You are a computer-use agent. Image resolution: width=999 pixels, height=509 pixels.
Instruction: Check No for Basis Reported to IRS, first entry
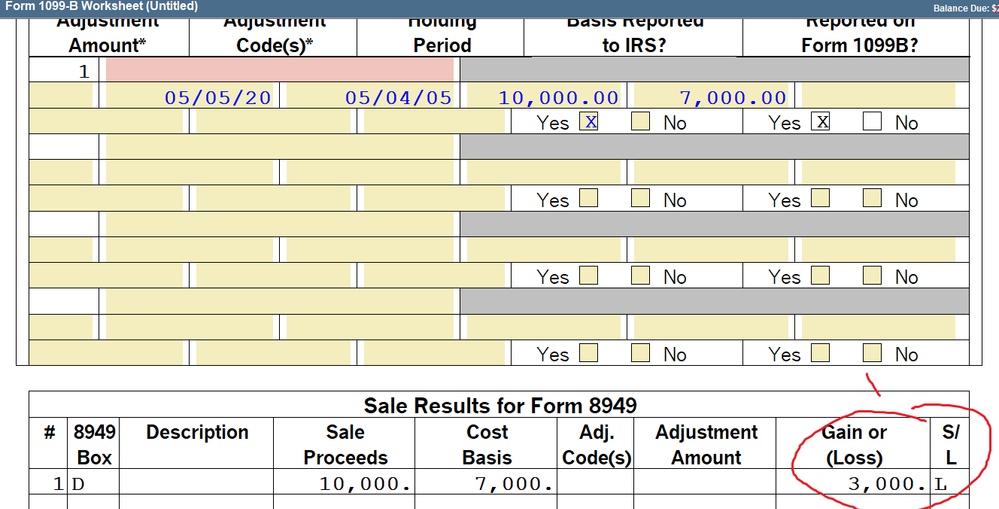tap(641, 122)
